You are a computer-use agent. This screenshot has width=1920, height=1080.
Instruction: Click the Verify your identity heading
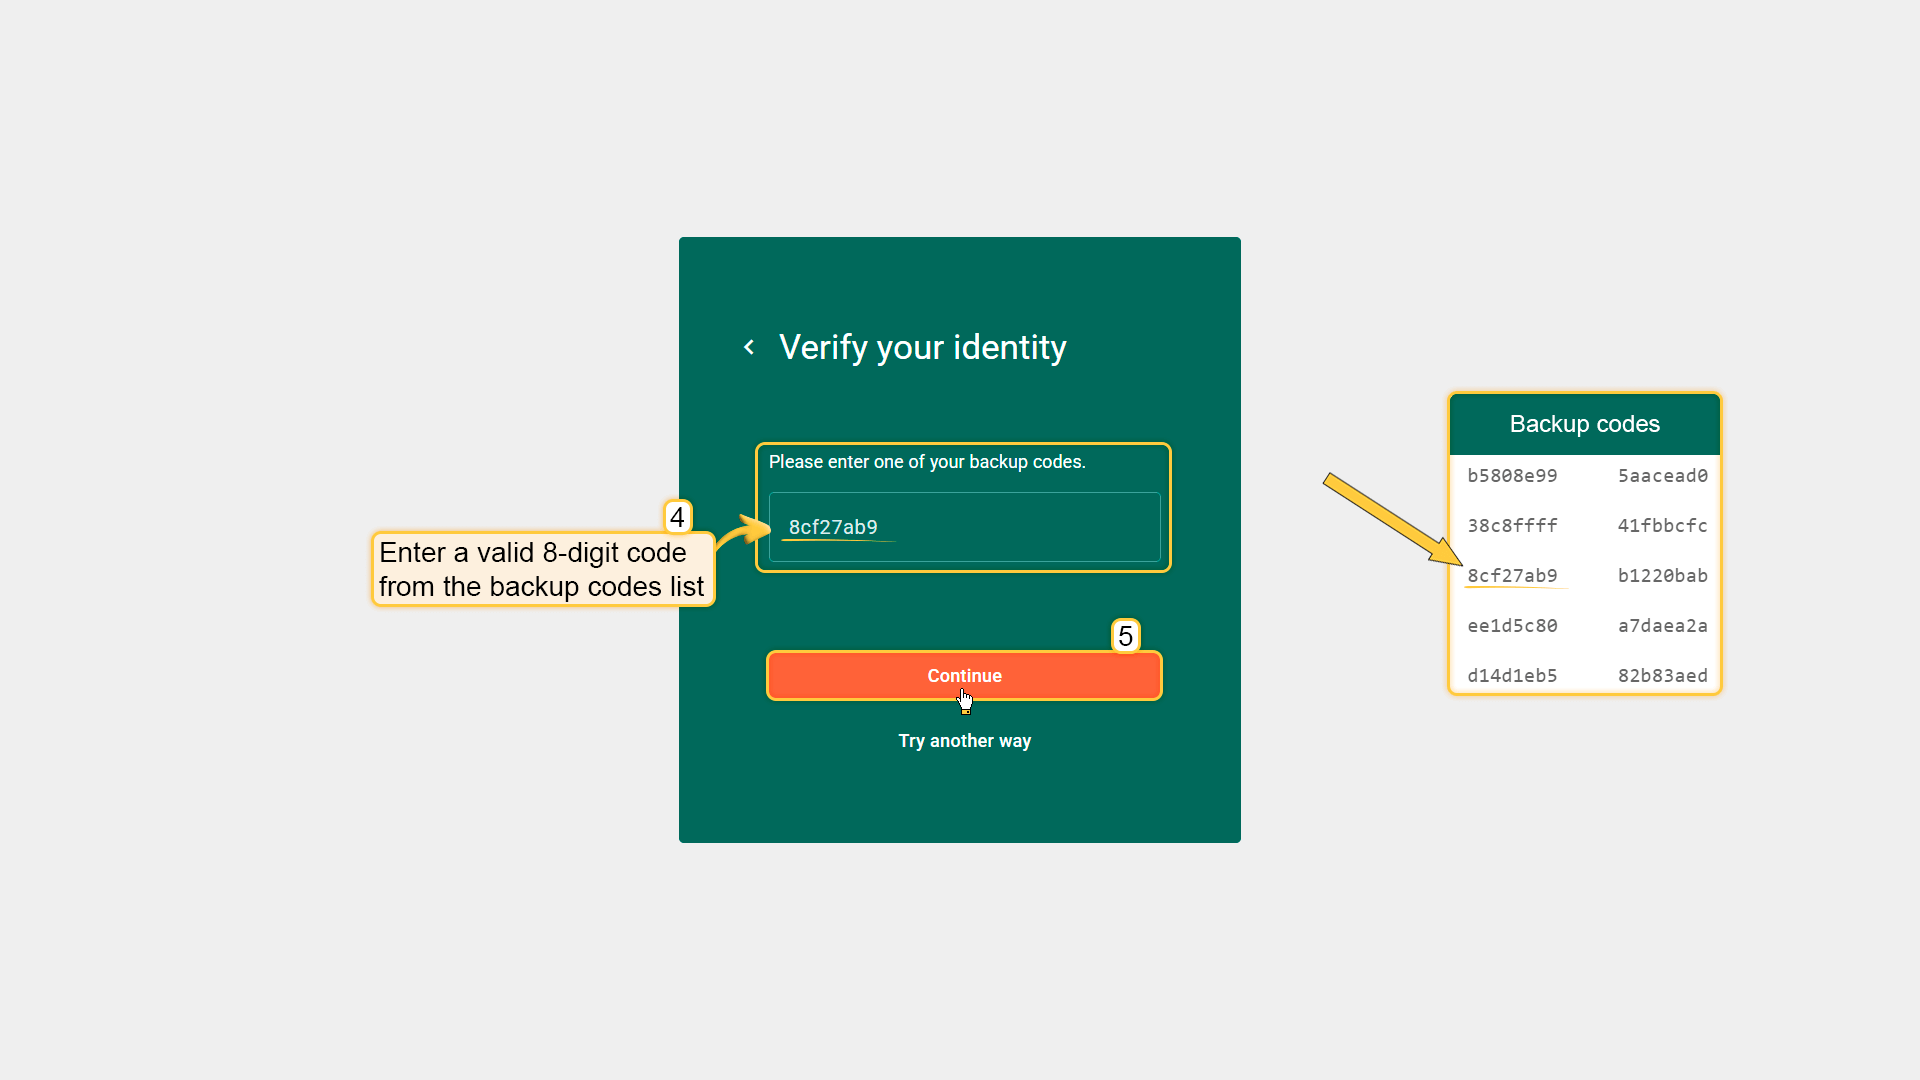tap(922, 347)
